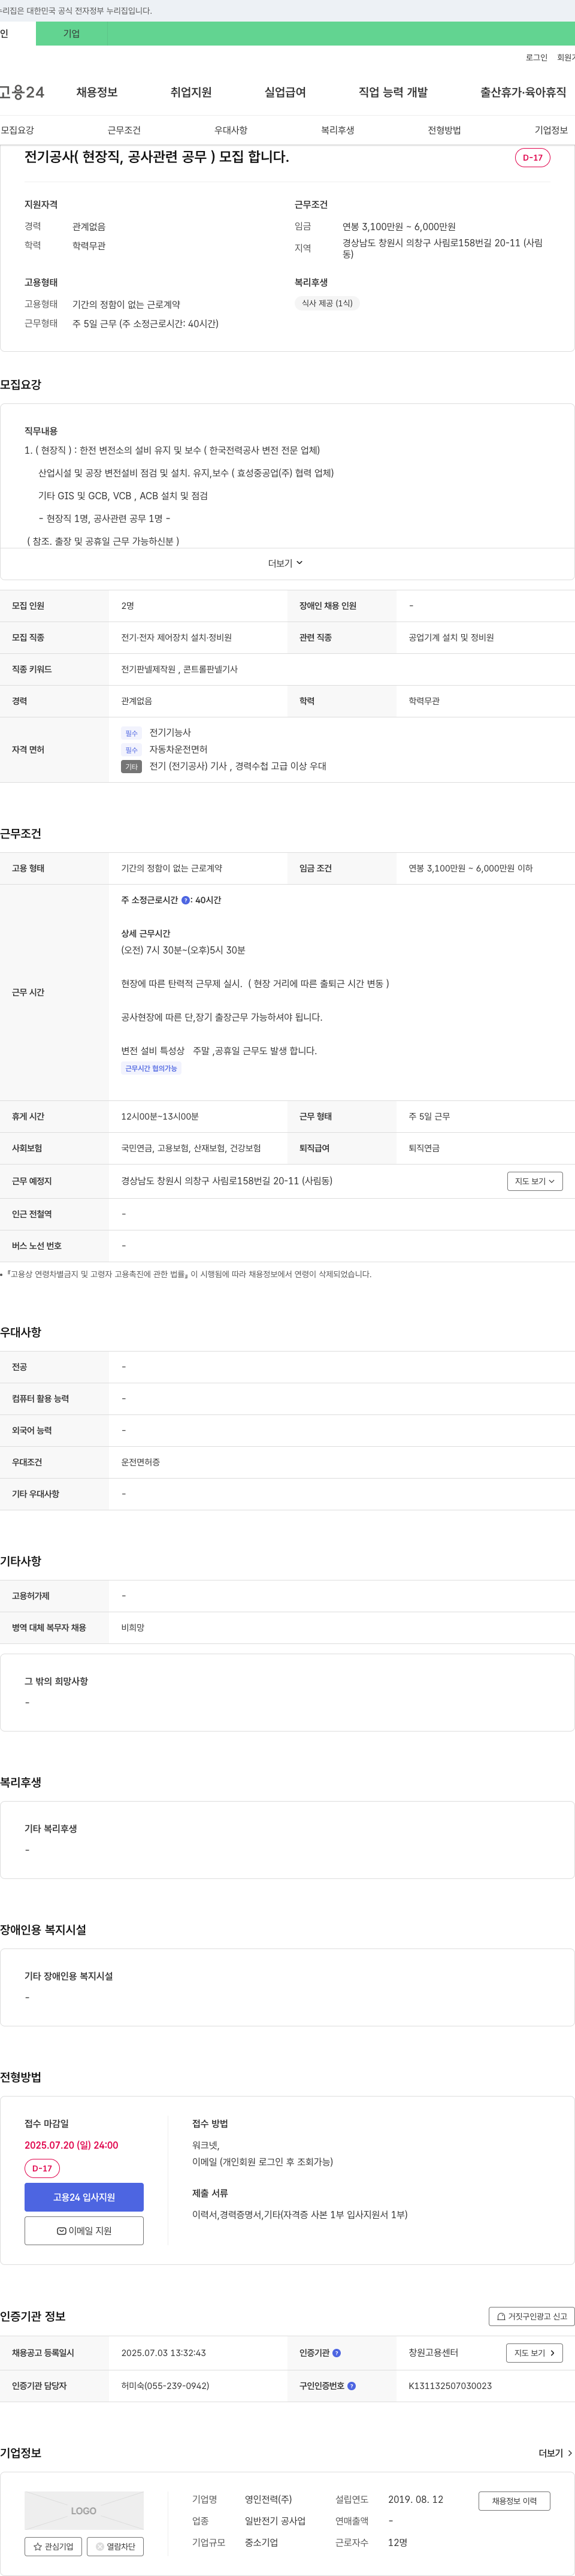Open the 실업급여 menu
Image resolution: width=575 pixels, height=2576 pixels.
click(285, 92)
